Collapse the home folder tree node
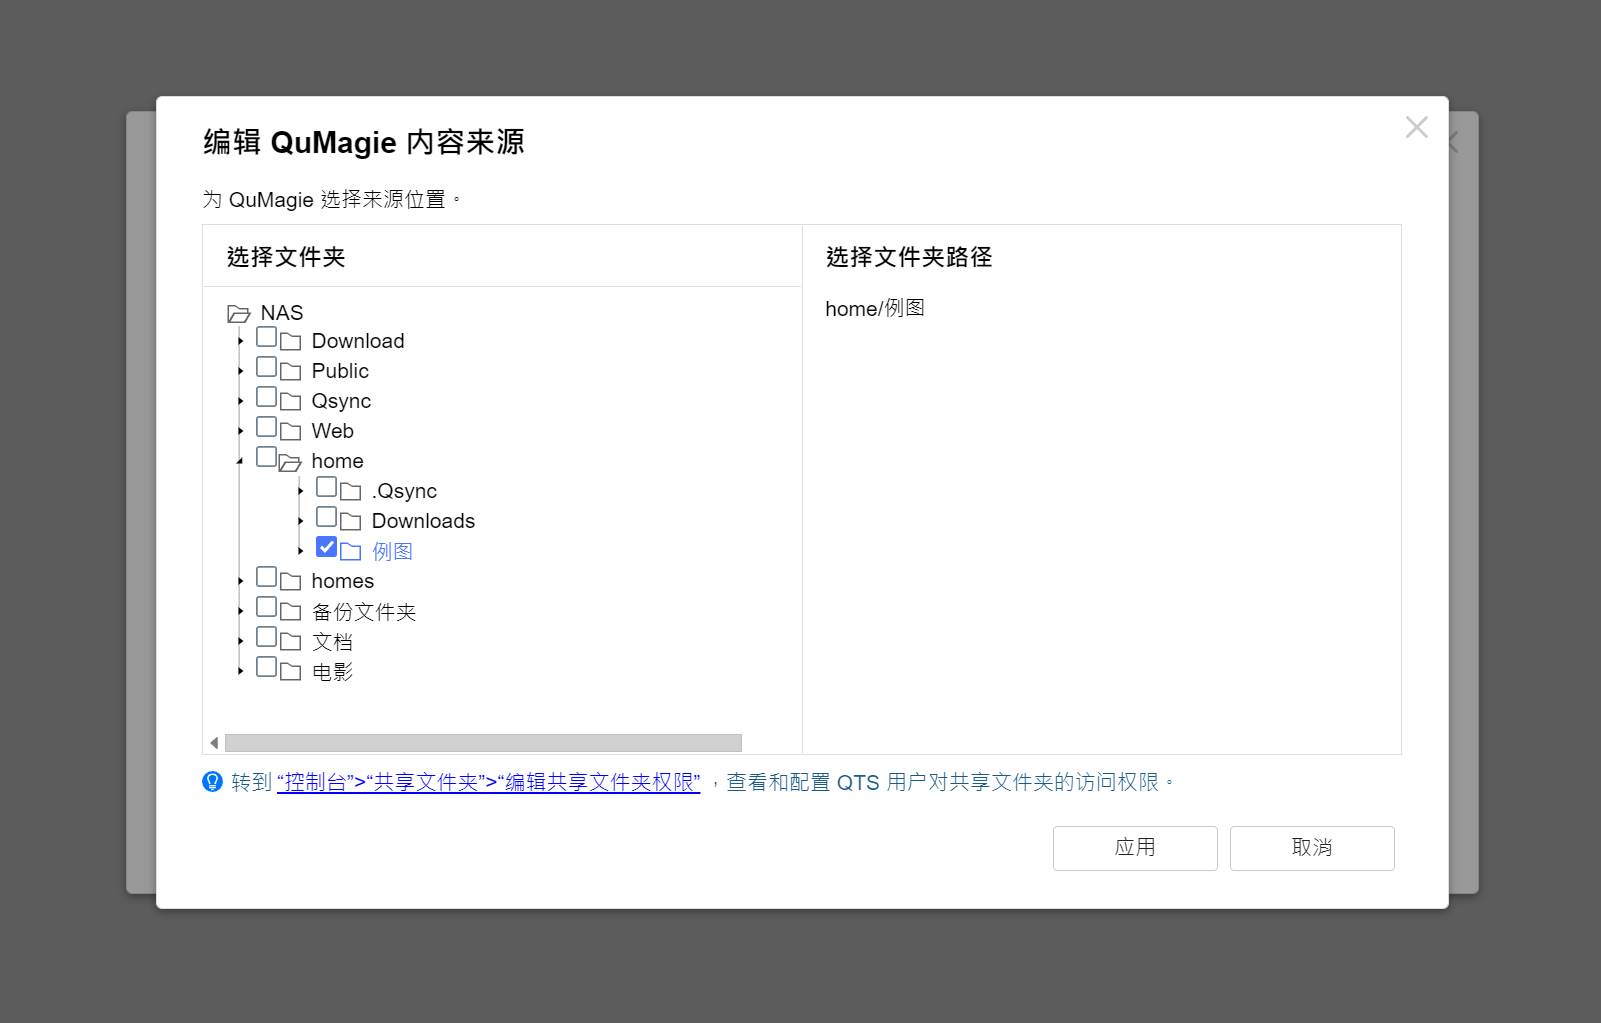The height and width of the screenshot is (1023, 1601). tap(240, 461)
